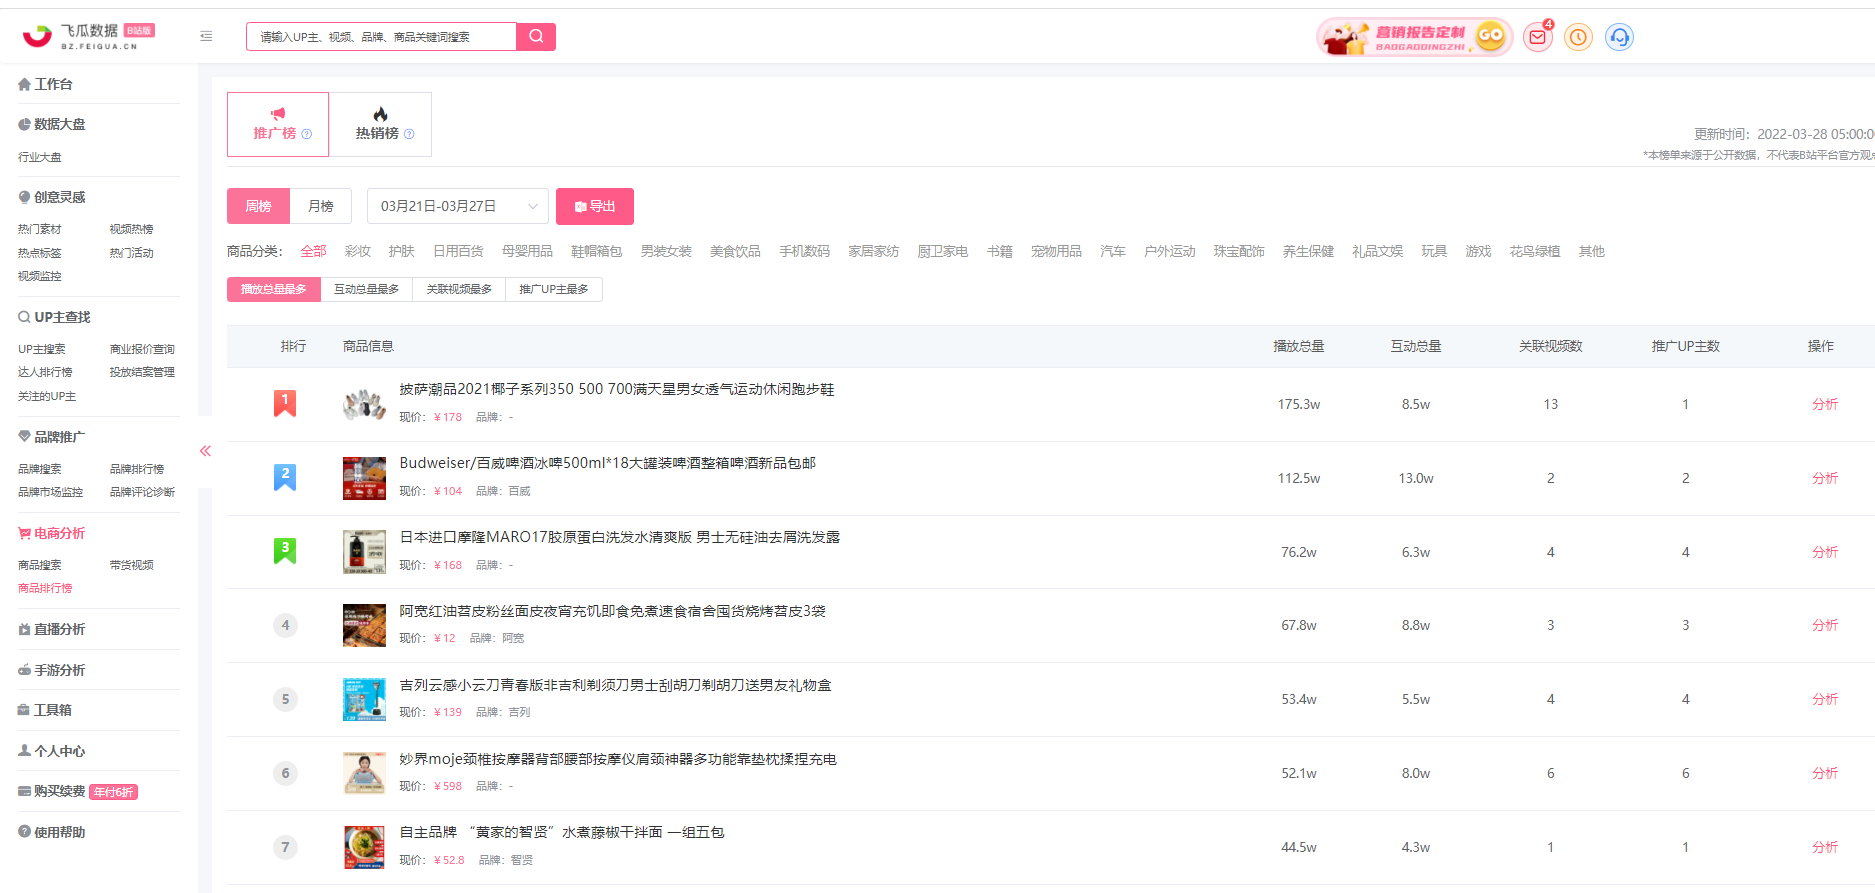The height and width of the screenshot is (893, 1875).
Task: Open the customer service headset icon
Action: pyautogui.click(x=1619, y=37)
